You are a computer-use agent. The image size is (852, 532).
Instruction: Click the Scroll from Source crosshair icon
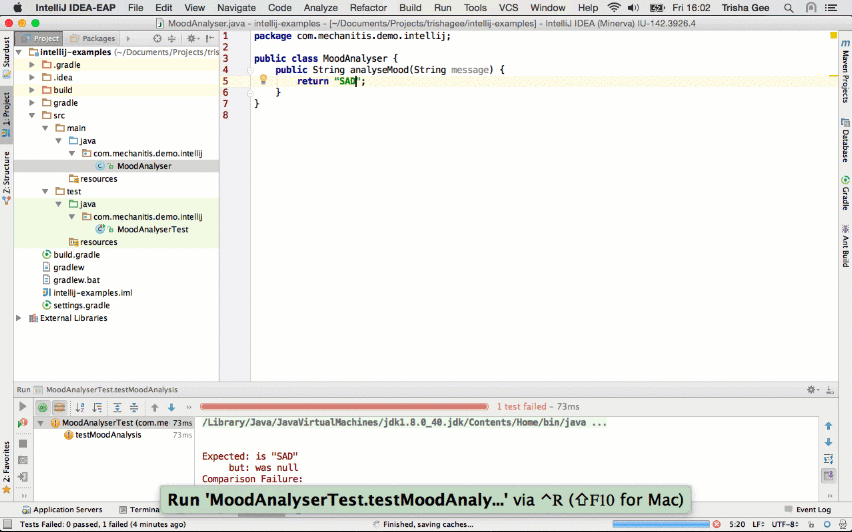tap(157, 39)
